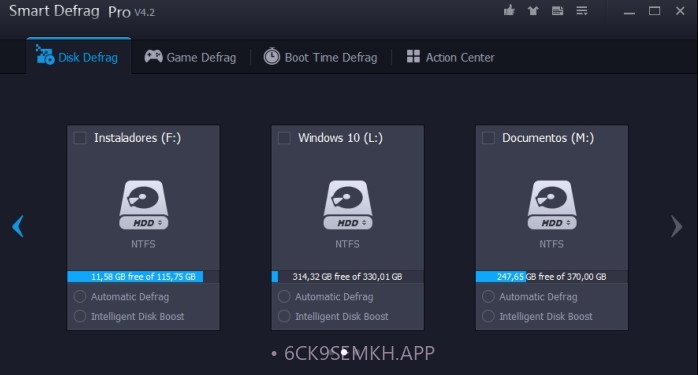
Task: Switch to the Disk Defrag tab
Action: click(78, 56)
